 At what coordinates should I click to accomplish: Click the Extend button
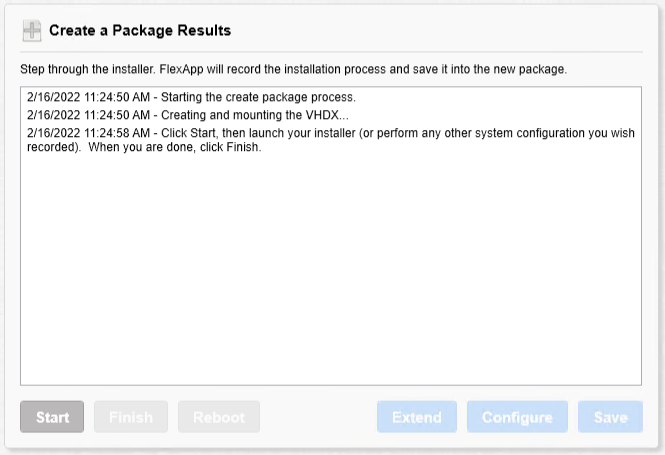pos(417,417)
